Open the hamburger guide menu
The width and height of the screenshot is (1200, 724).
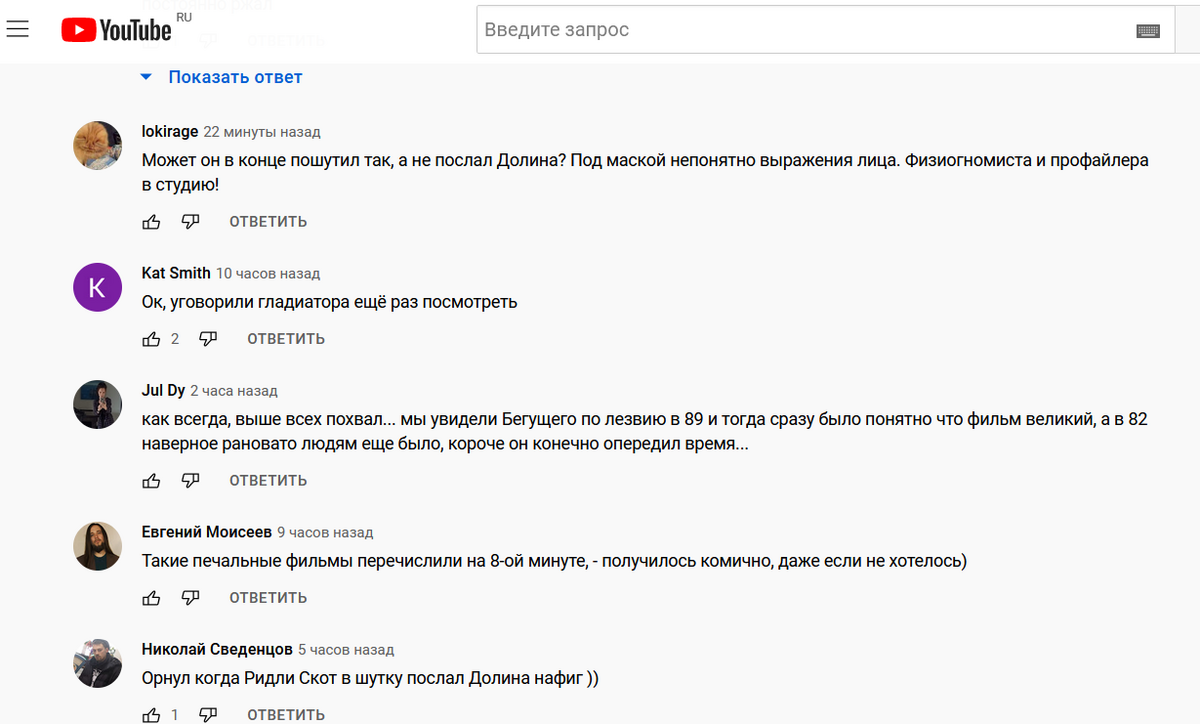tap(18, 30)
